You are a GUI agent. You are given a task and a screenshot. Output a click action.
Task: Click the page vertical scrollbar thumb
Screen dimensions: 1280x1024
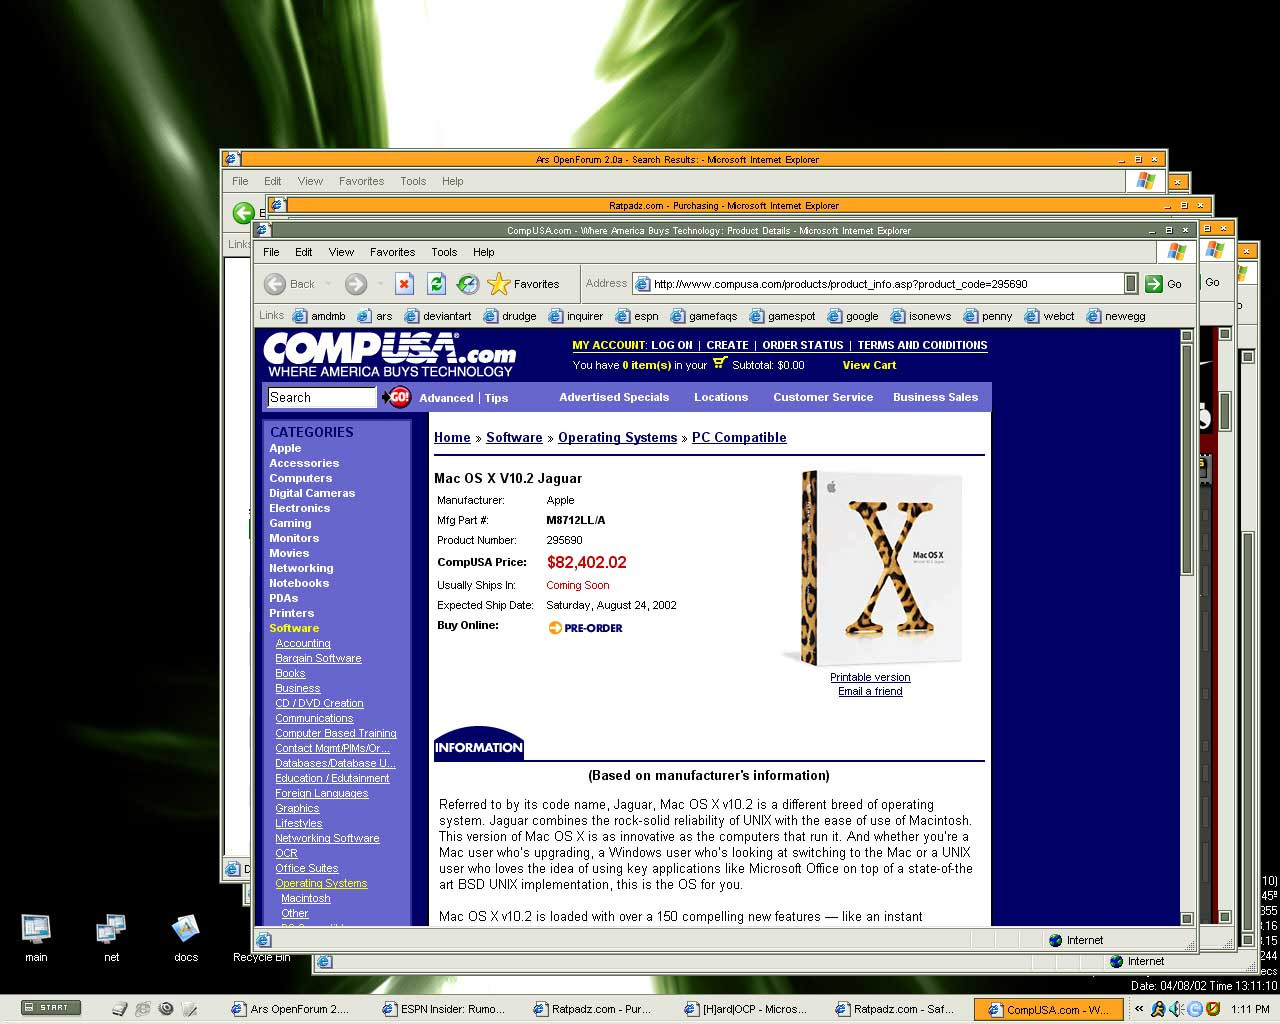(x=1187, y=459)
